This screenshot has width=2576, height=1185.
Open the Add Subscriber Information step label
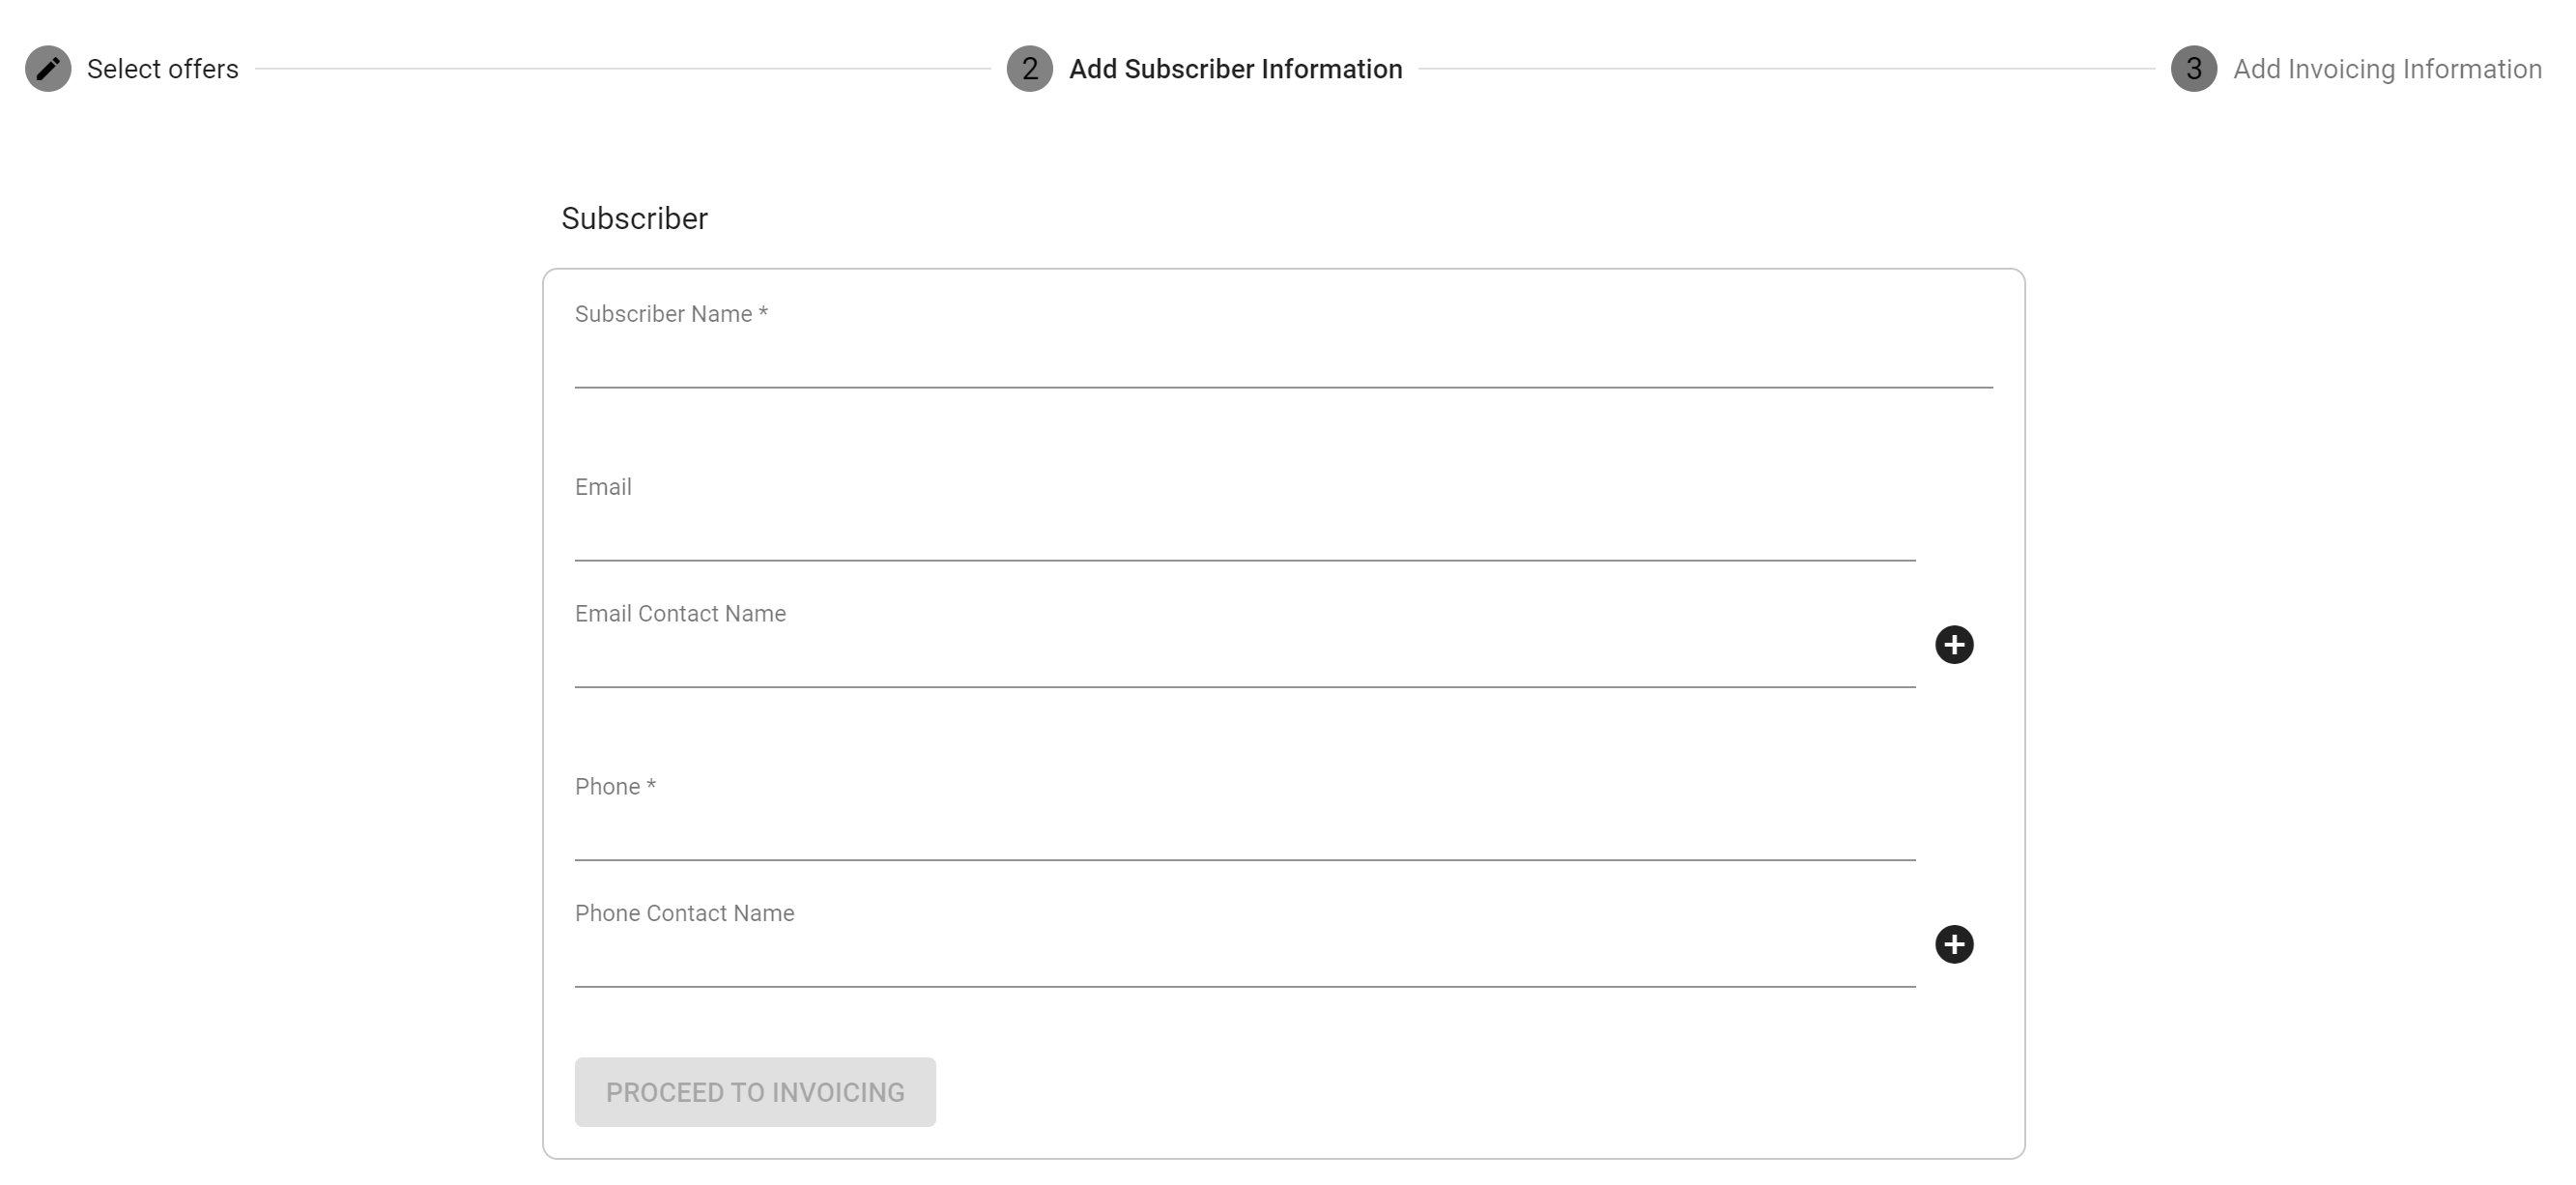(1236, 69)
